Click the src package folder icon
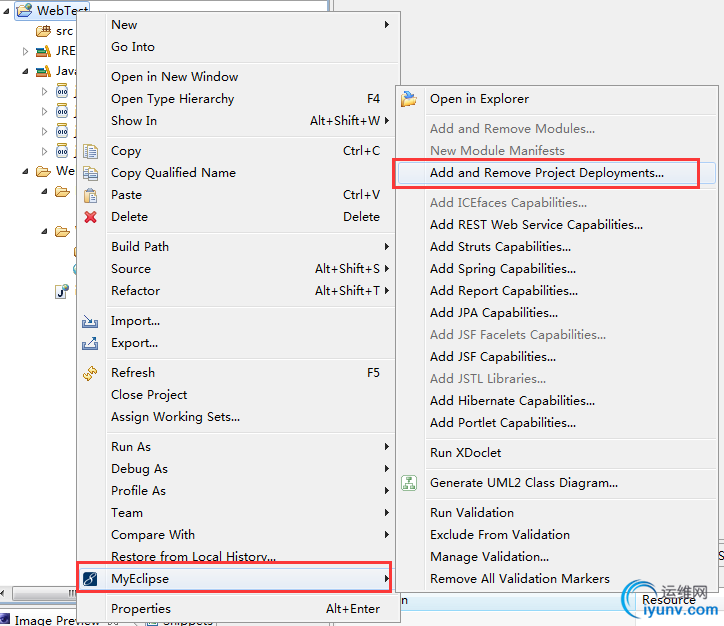724x626 pixels. [43, 31]
